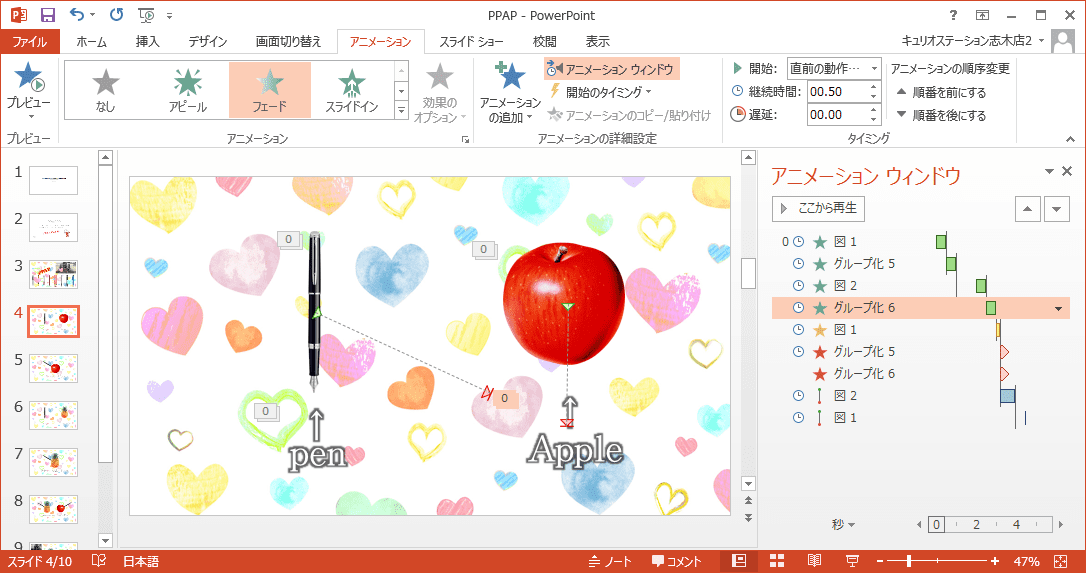The image size is (1086, 573).
Task: Click the プレビュー star icon
Action: 28,76
